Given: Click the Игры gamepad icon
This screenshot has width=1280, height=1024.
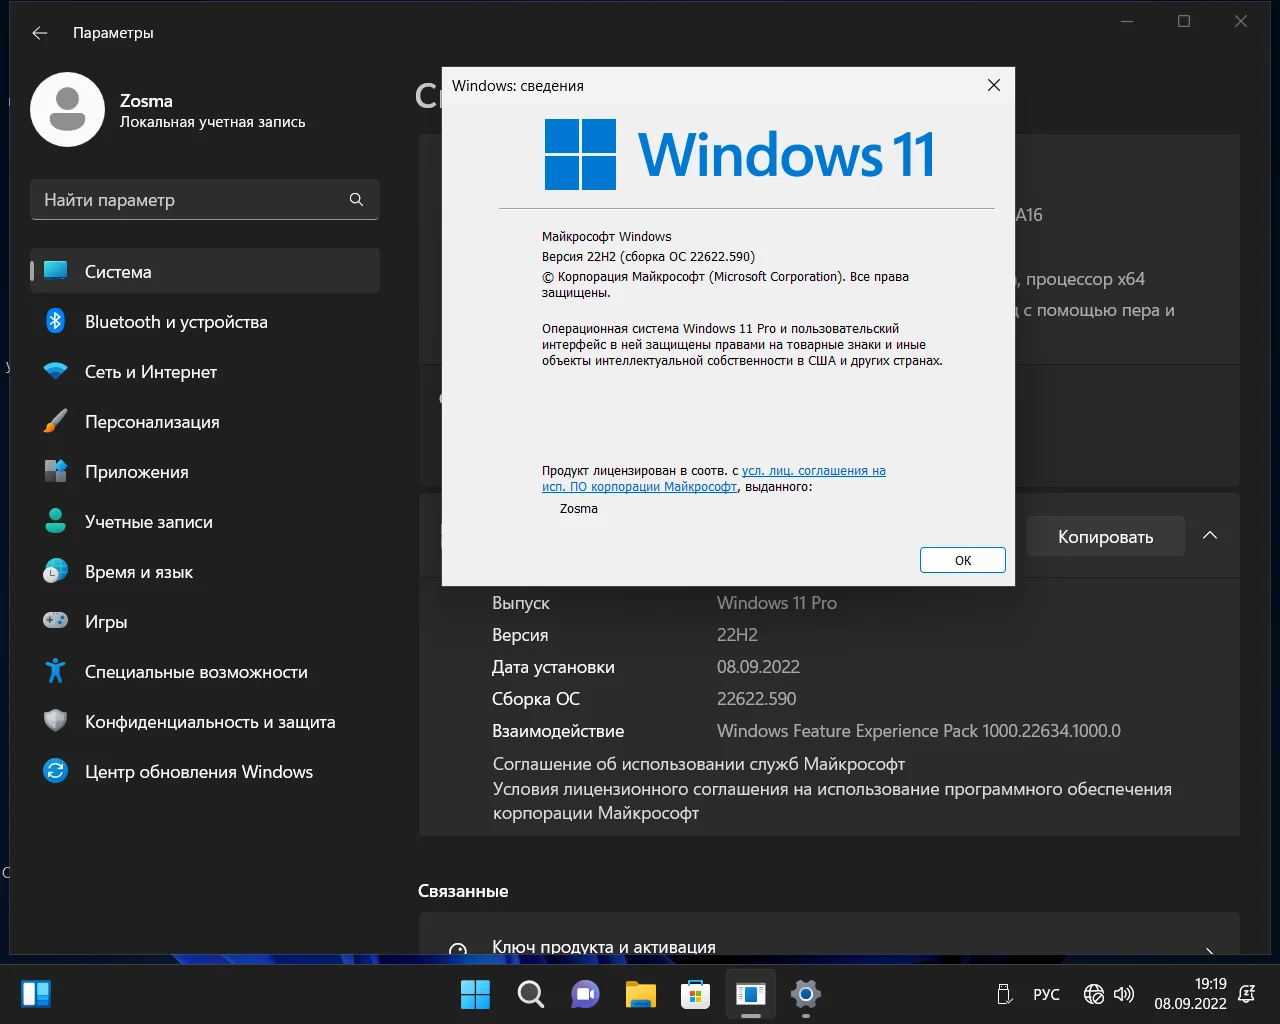Looking at the screenshot, I should point(56,621).
